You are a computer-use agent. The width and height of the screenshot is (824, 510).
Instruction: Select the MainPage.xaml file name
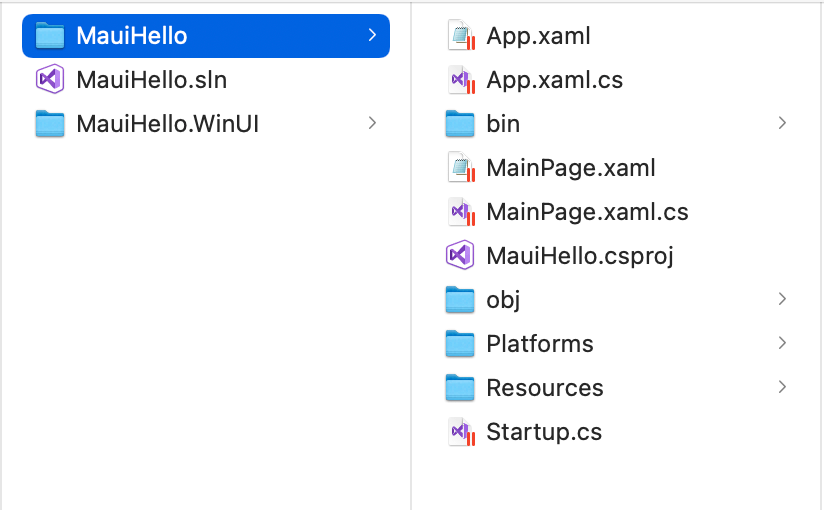click(x=571, y=168)
